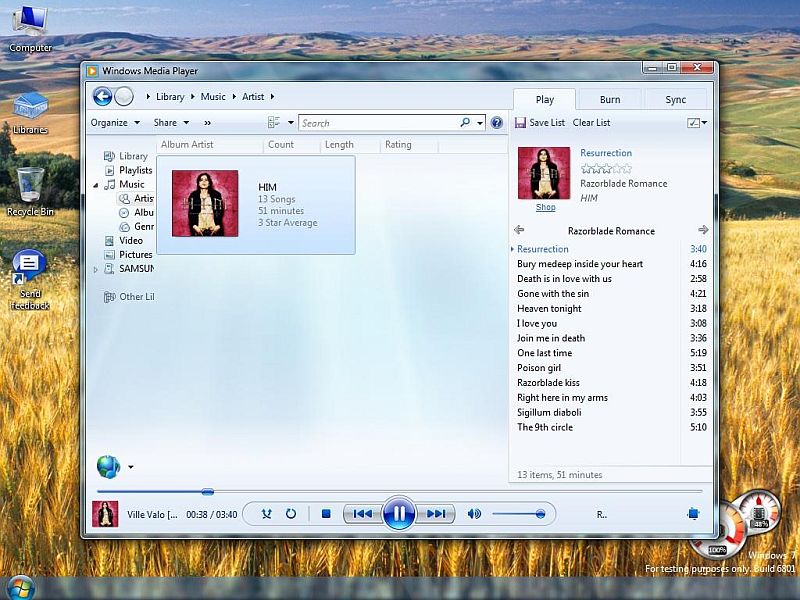Skip to the next track
The height and width of the screenshot is (600, 800).
(435, 514)
